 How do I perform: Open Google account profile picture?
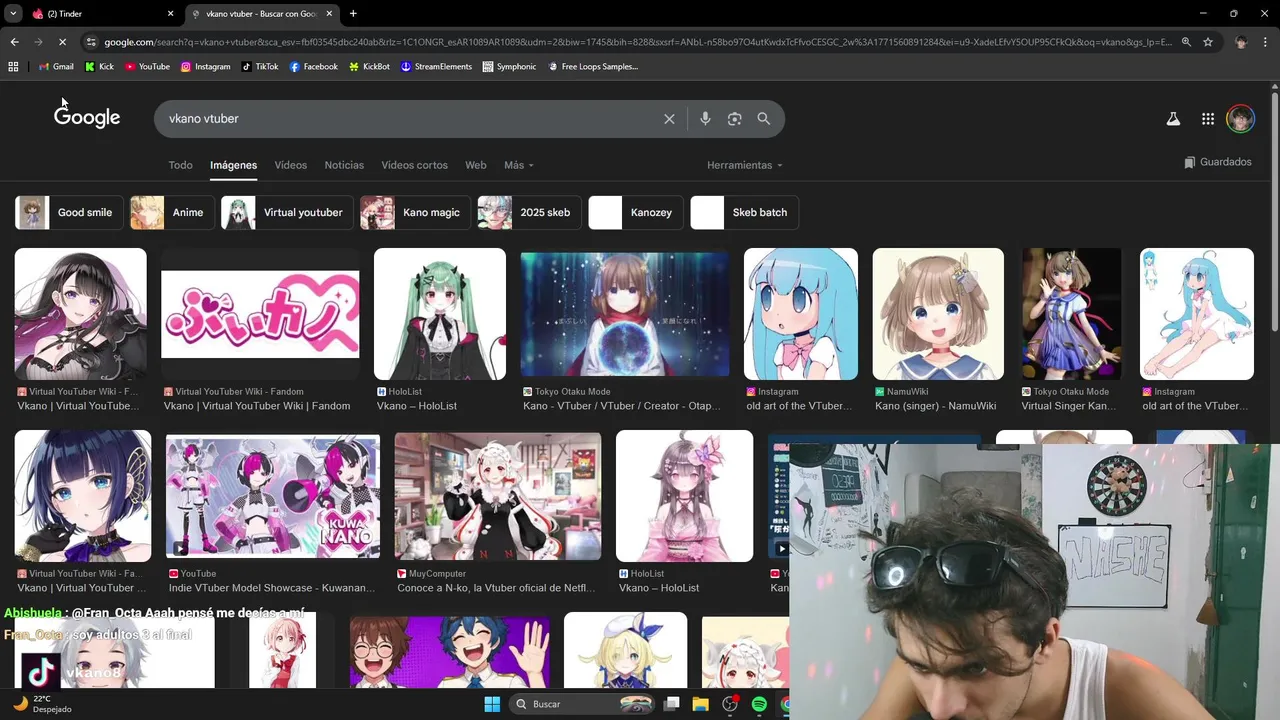click(x=1240, y=119)
